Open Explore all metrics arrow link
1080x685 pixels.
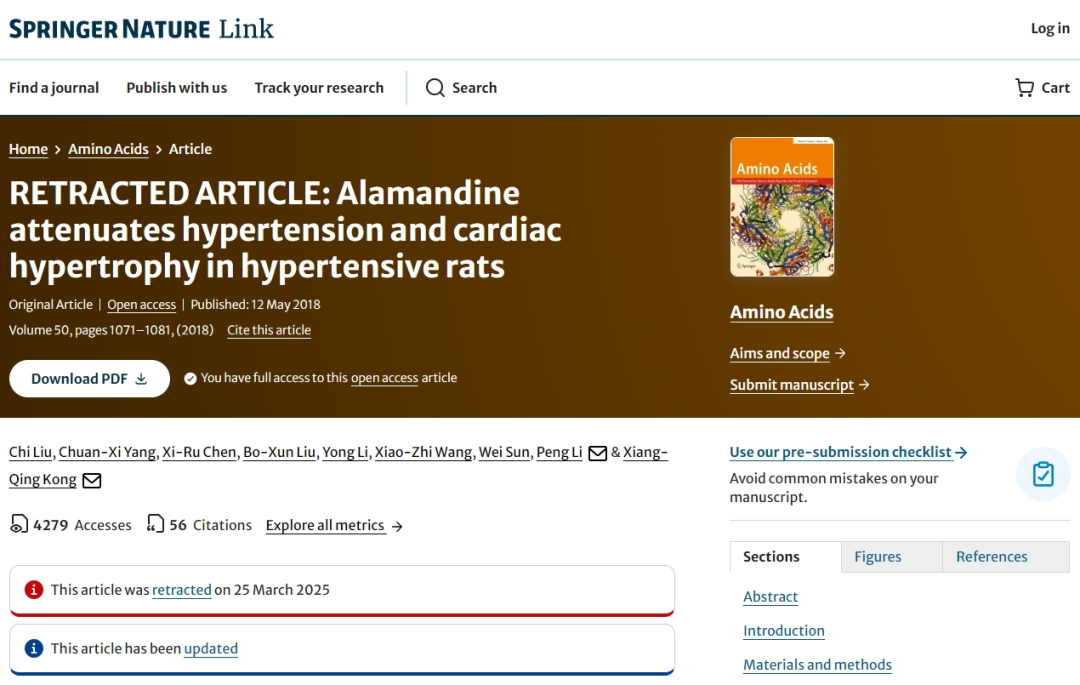tap(334, 525)
